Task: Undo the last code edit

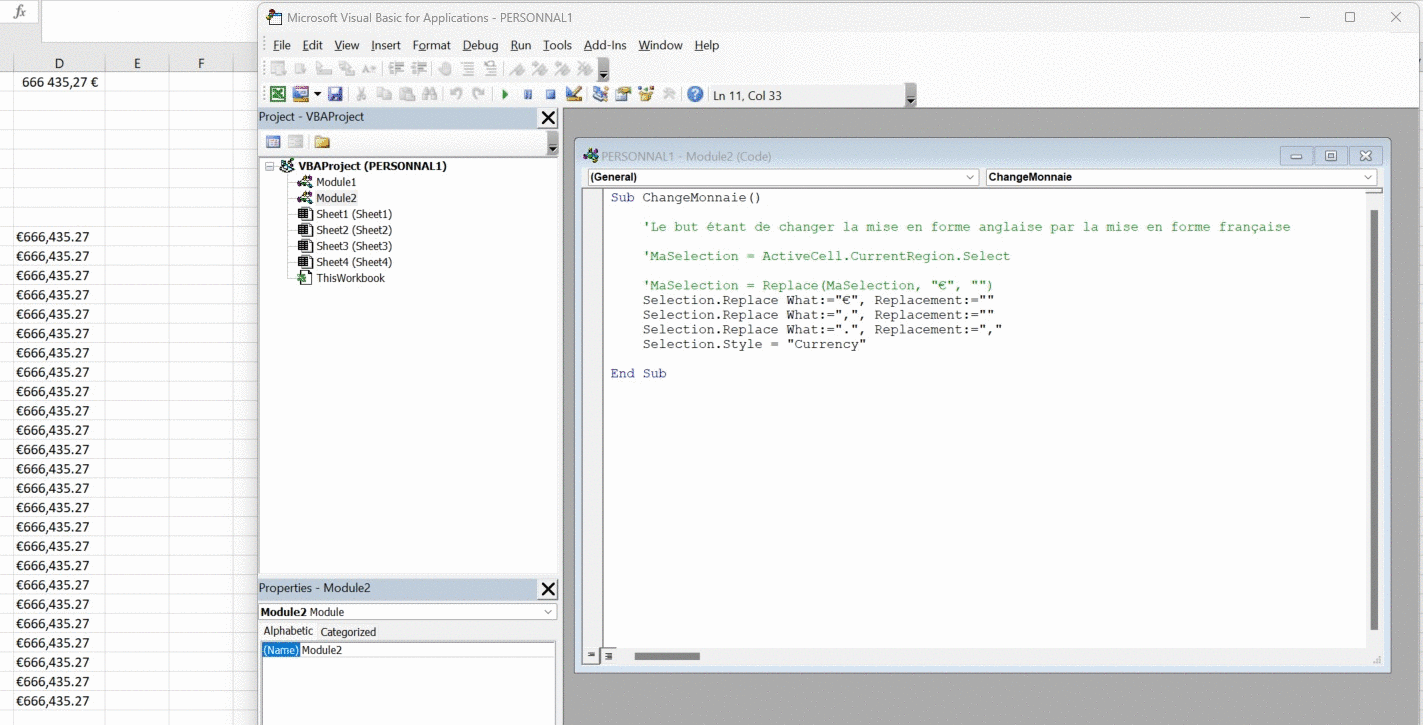Action: click(x=457, y=93)
